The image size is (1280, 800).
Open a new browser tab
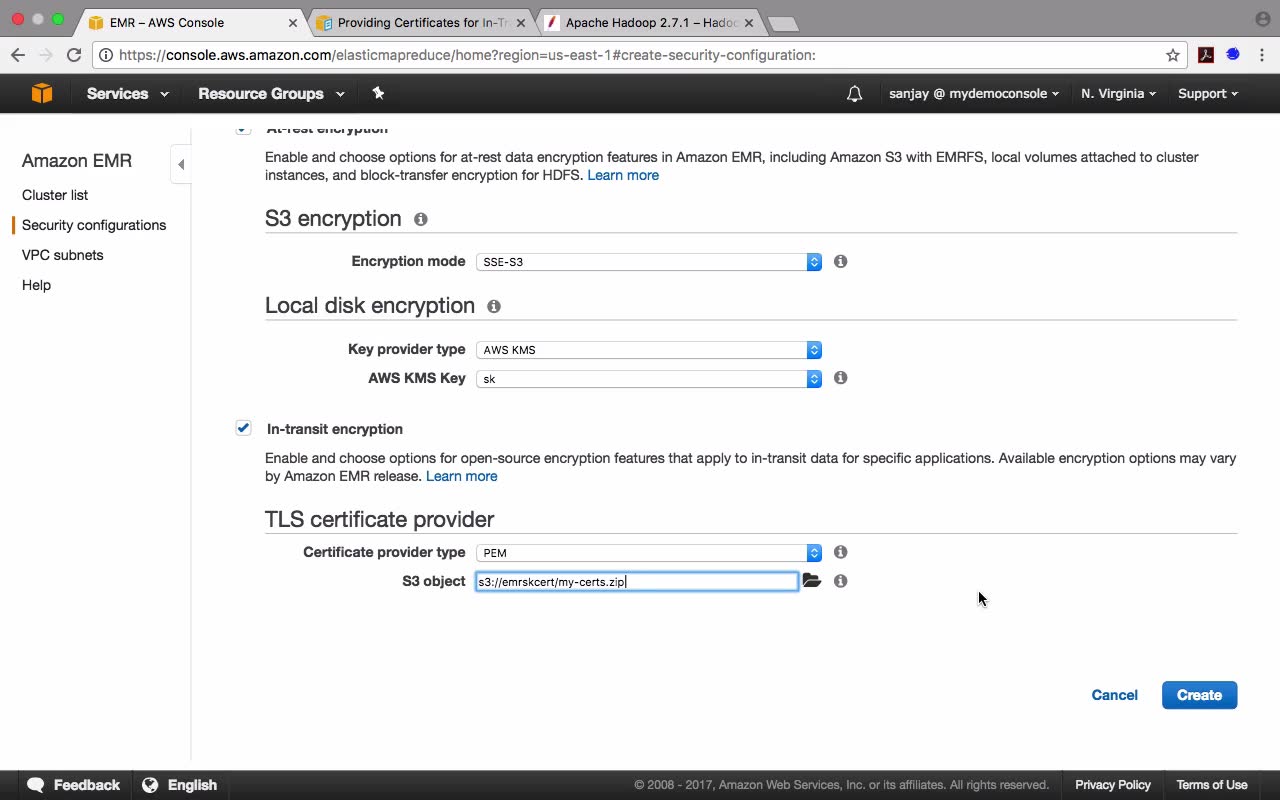pyautogui.click(x=783, y=24)
